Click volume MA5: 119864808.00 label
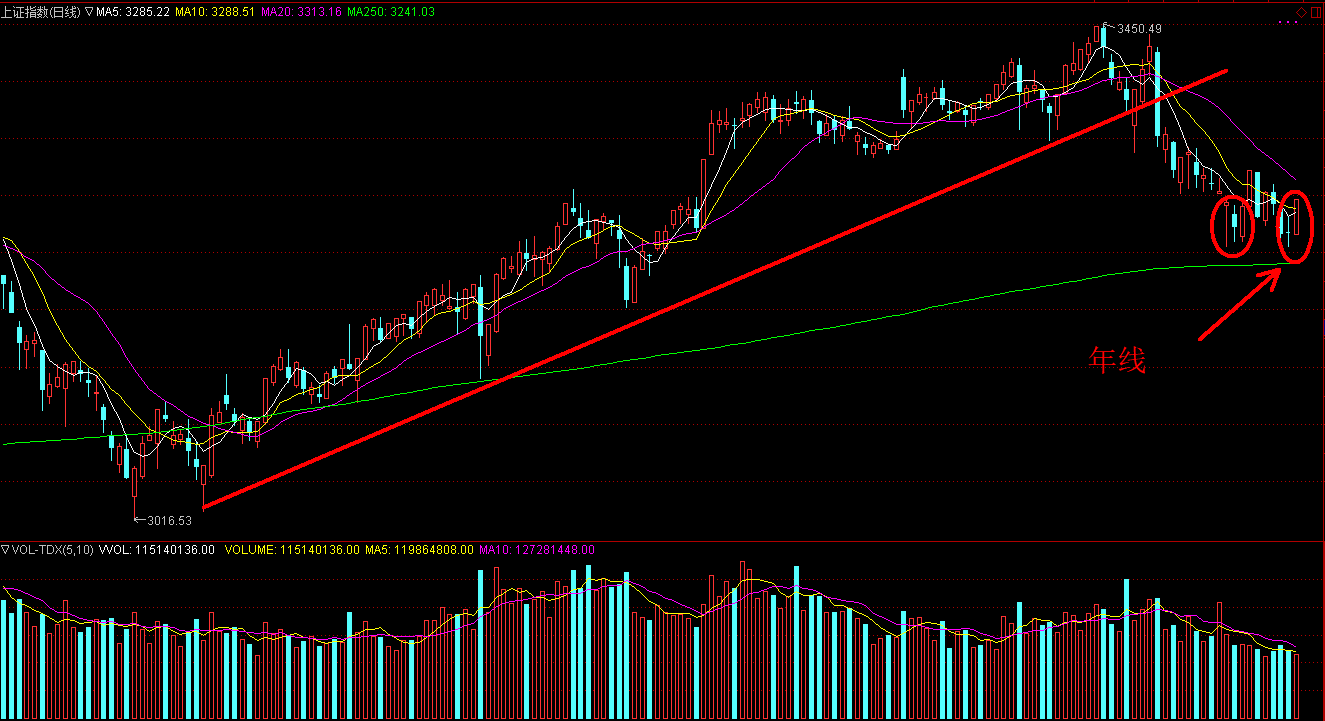The height and width of the screenshot is (721, 1325). (419, 549)
